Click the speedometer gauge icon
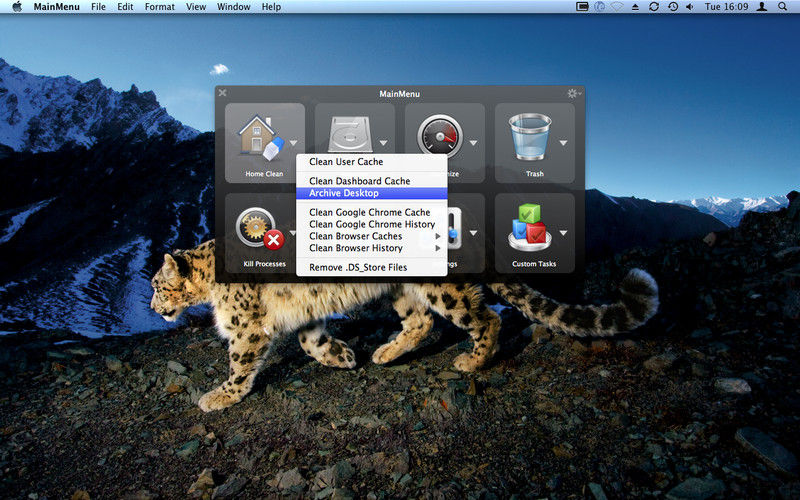 tap(439, 136)
